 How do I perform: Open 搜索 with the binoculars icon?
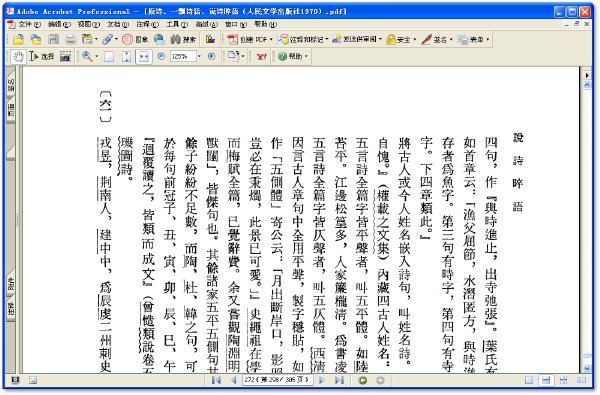(x=183, y=39)
